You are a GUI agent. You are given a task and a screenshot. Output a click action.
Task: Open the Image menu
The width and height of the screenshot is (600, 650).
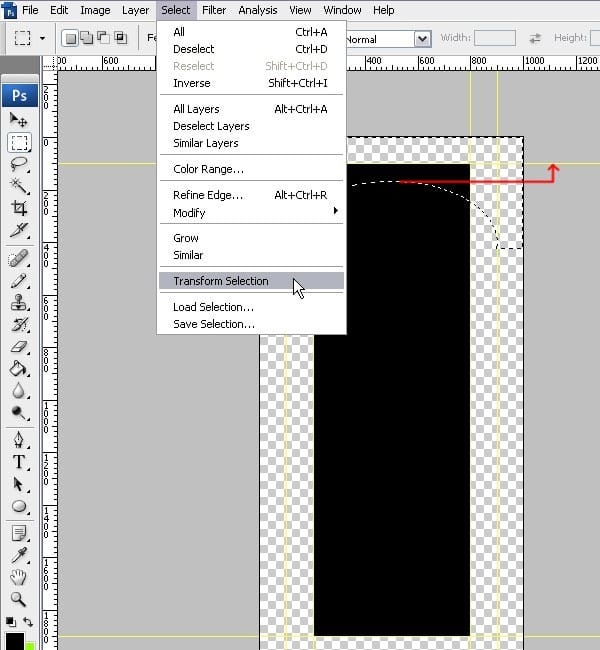click(95, 10)
